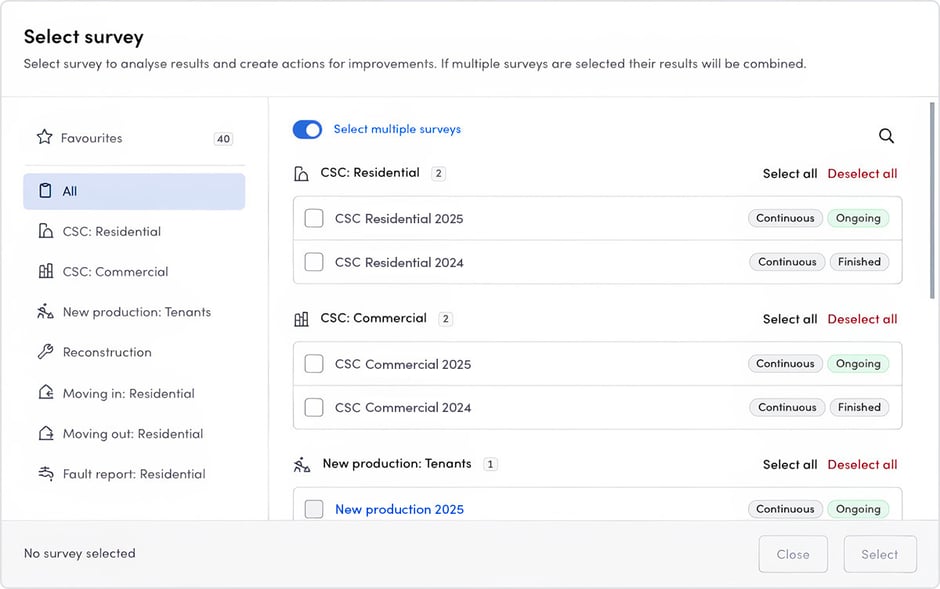Click the CSC Commercial 2025 survey name
The width and height of the screenshot is (940, 589).
tap(403, 364)
